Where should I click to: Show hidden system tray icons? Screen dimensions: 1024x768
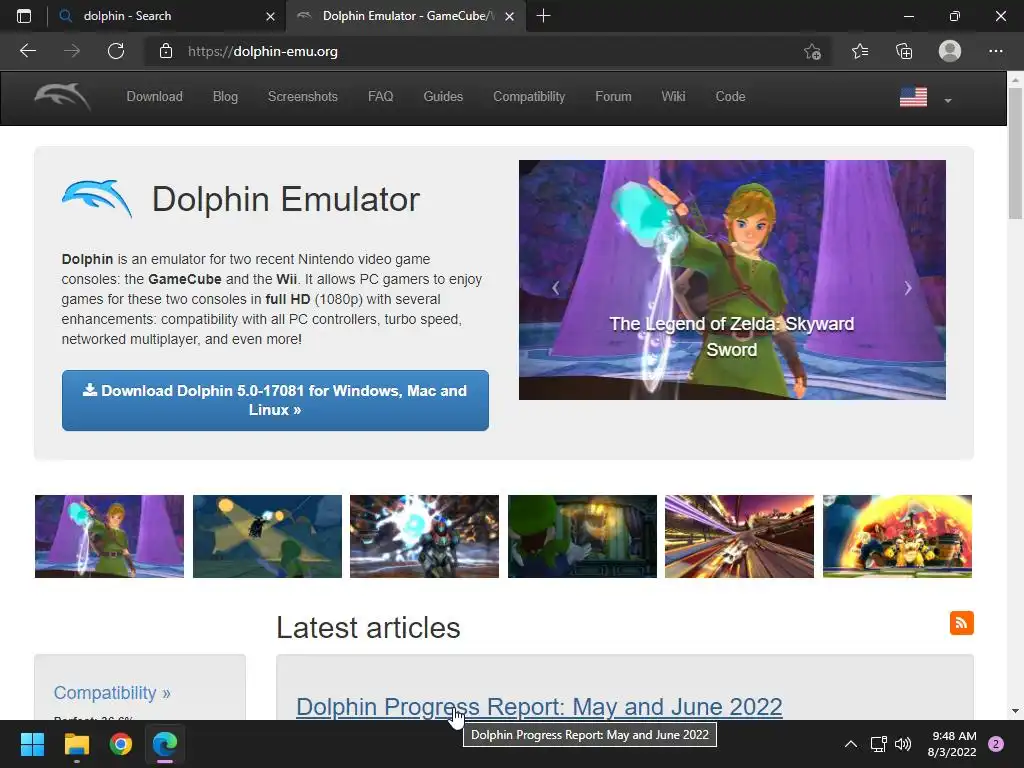(x=850, y=744)
